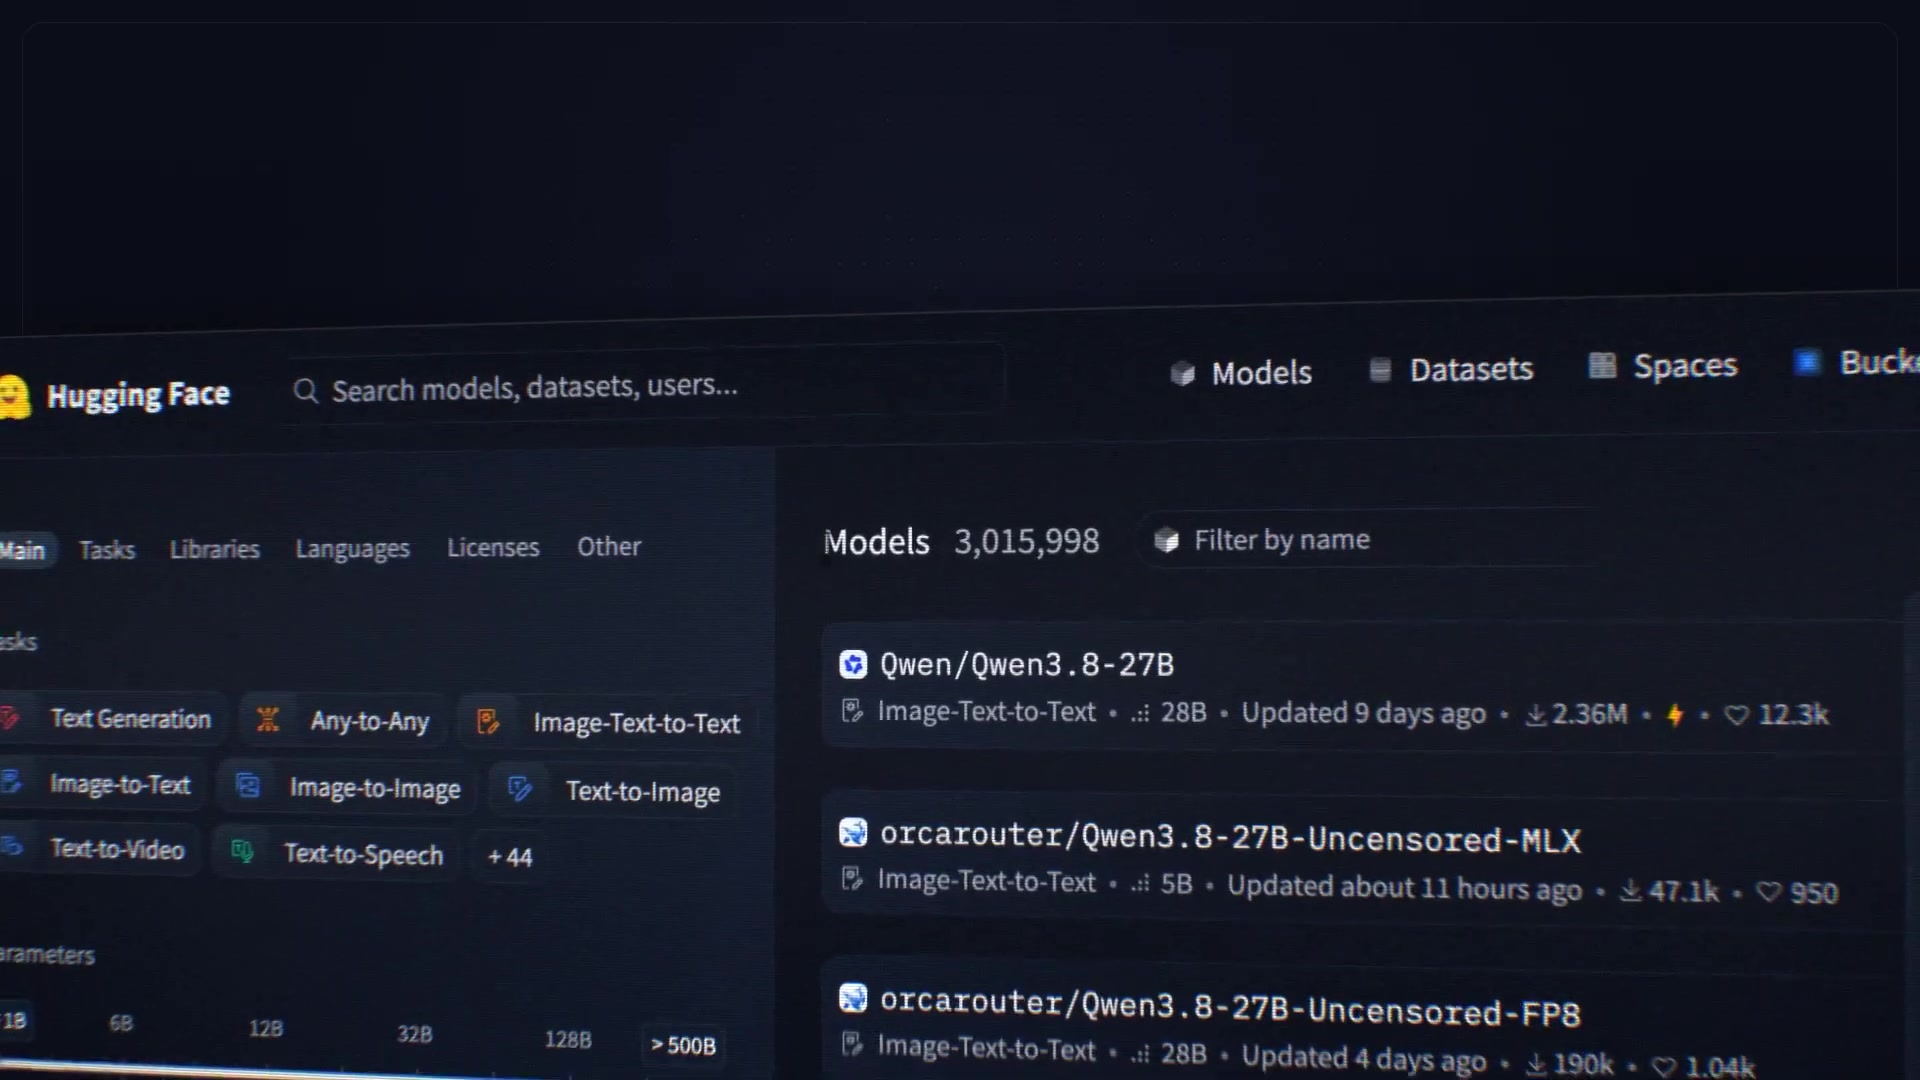Click the Hugging Face emoji logo

(14, 397)
